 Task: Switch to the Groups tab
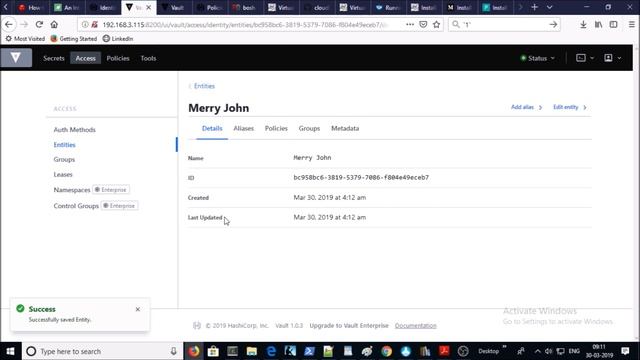(309, 129)
